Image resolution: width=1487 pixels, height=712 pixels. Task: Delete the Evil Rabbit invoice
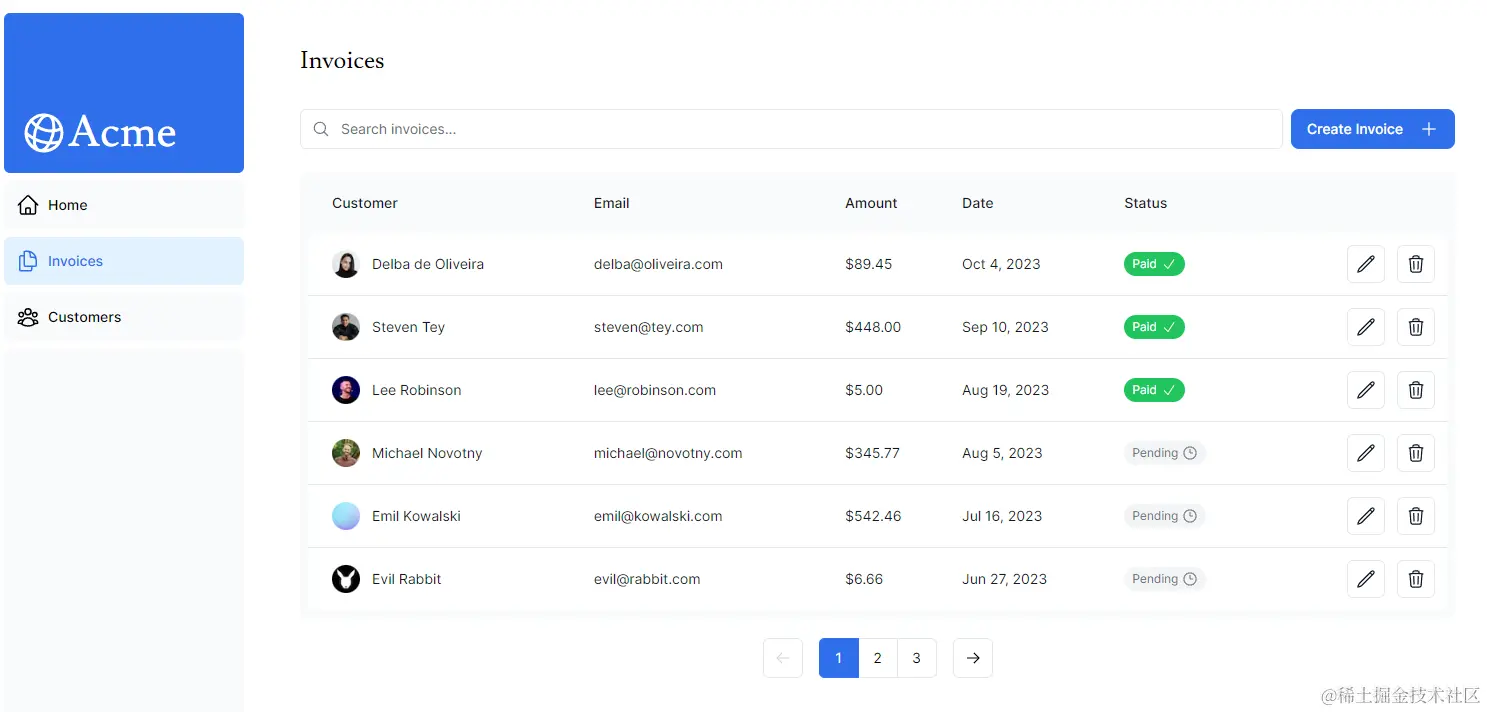[1415, 579]
